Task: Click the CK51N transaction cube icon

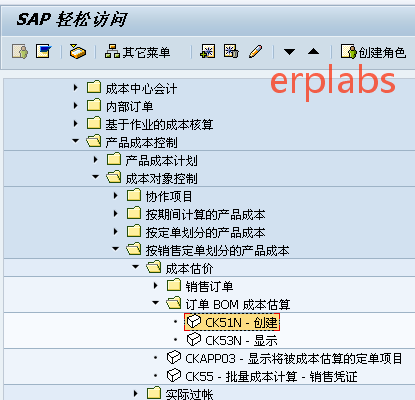Action: click(194, 322)
